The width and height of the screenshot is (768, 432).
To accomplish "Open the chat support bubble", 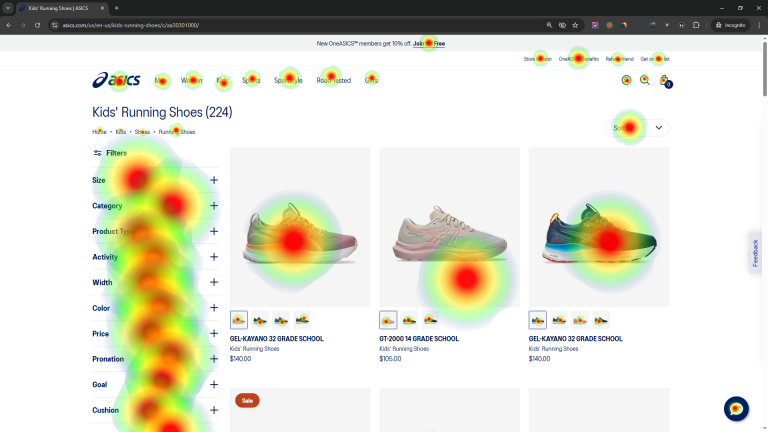I will 736,408.
